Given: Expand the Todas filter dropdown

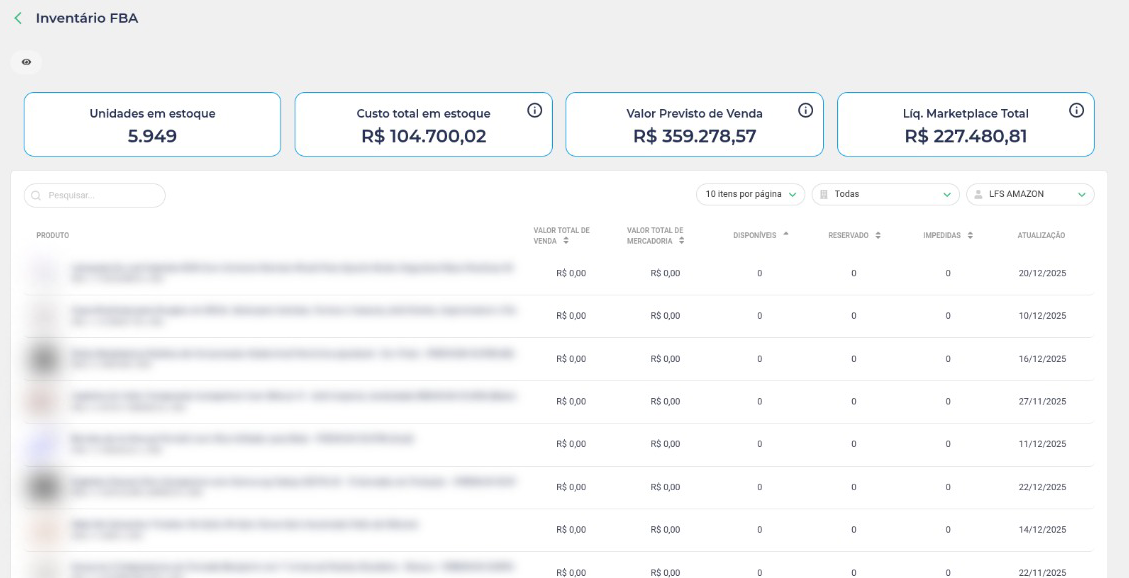Looking at the screenshot, I should pos(885,195).
